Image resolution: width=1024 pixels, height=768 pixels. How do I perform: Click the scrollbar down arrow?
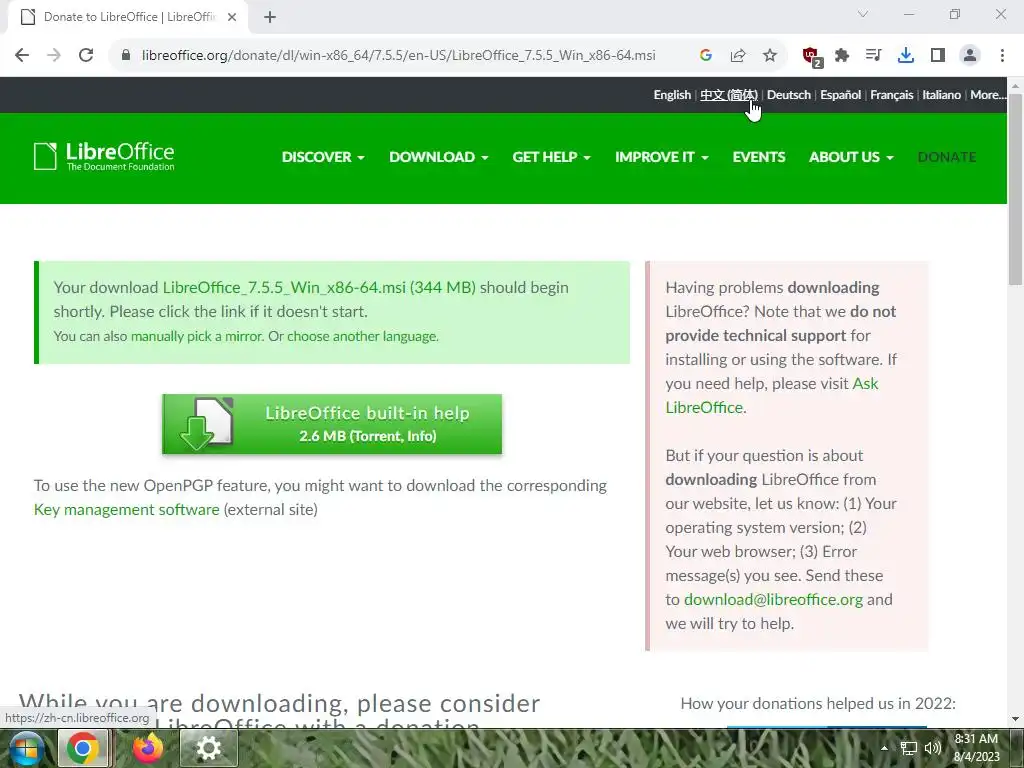click(1016, 720)
